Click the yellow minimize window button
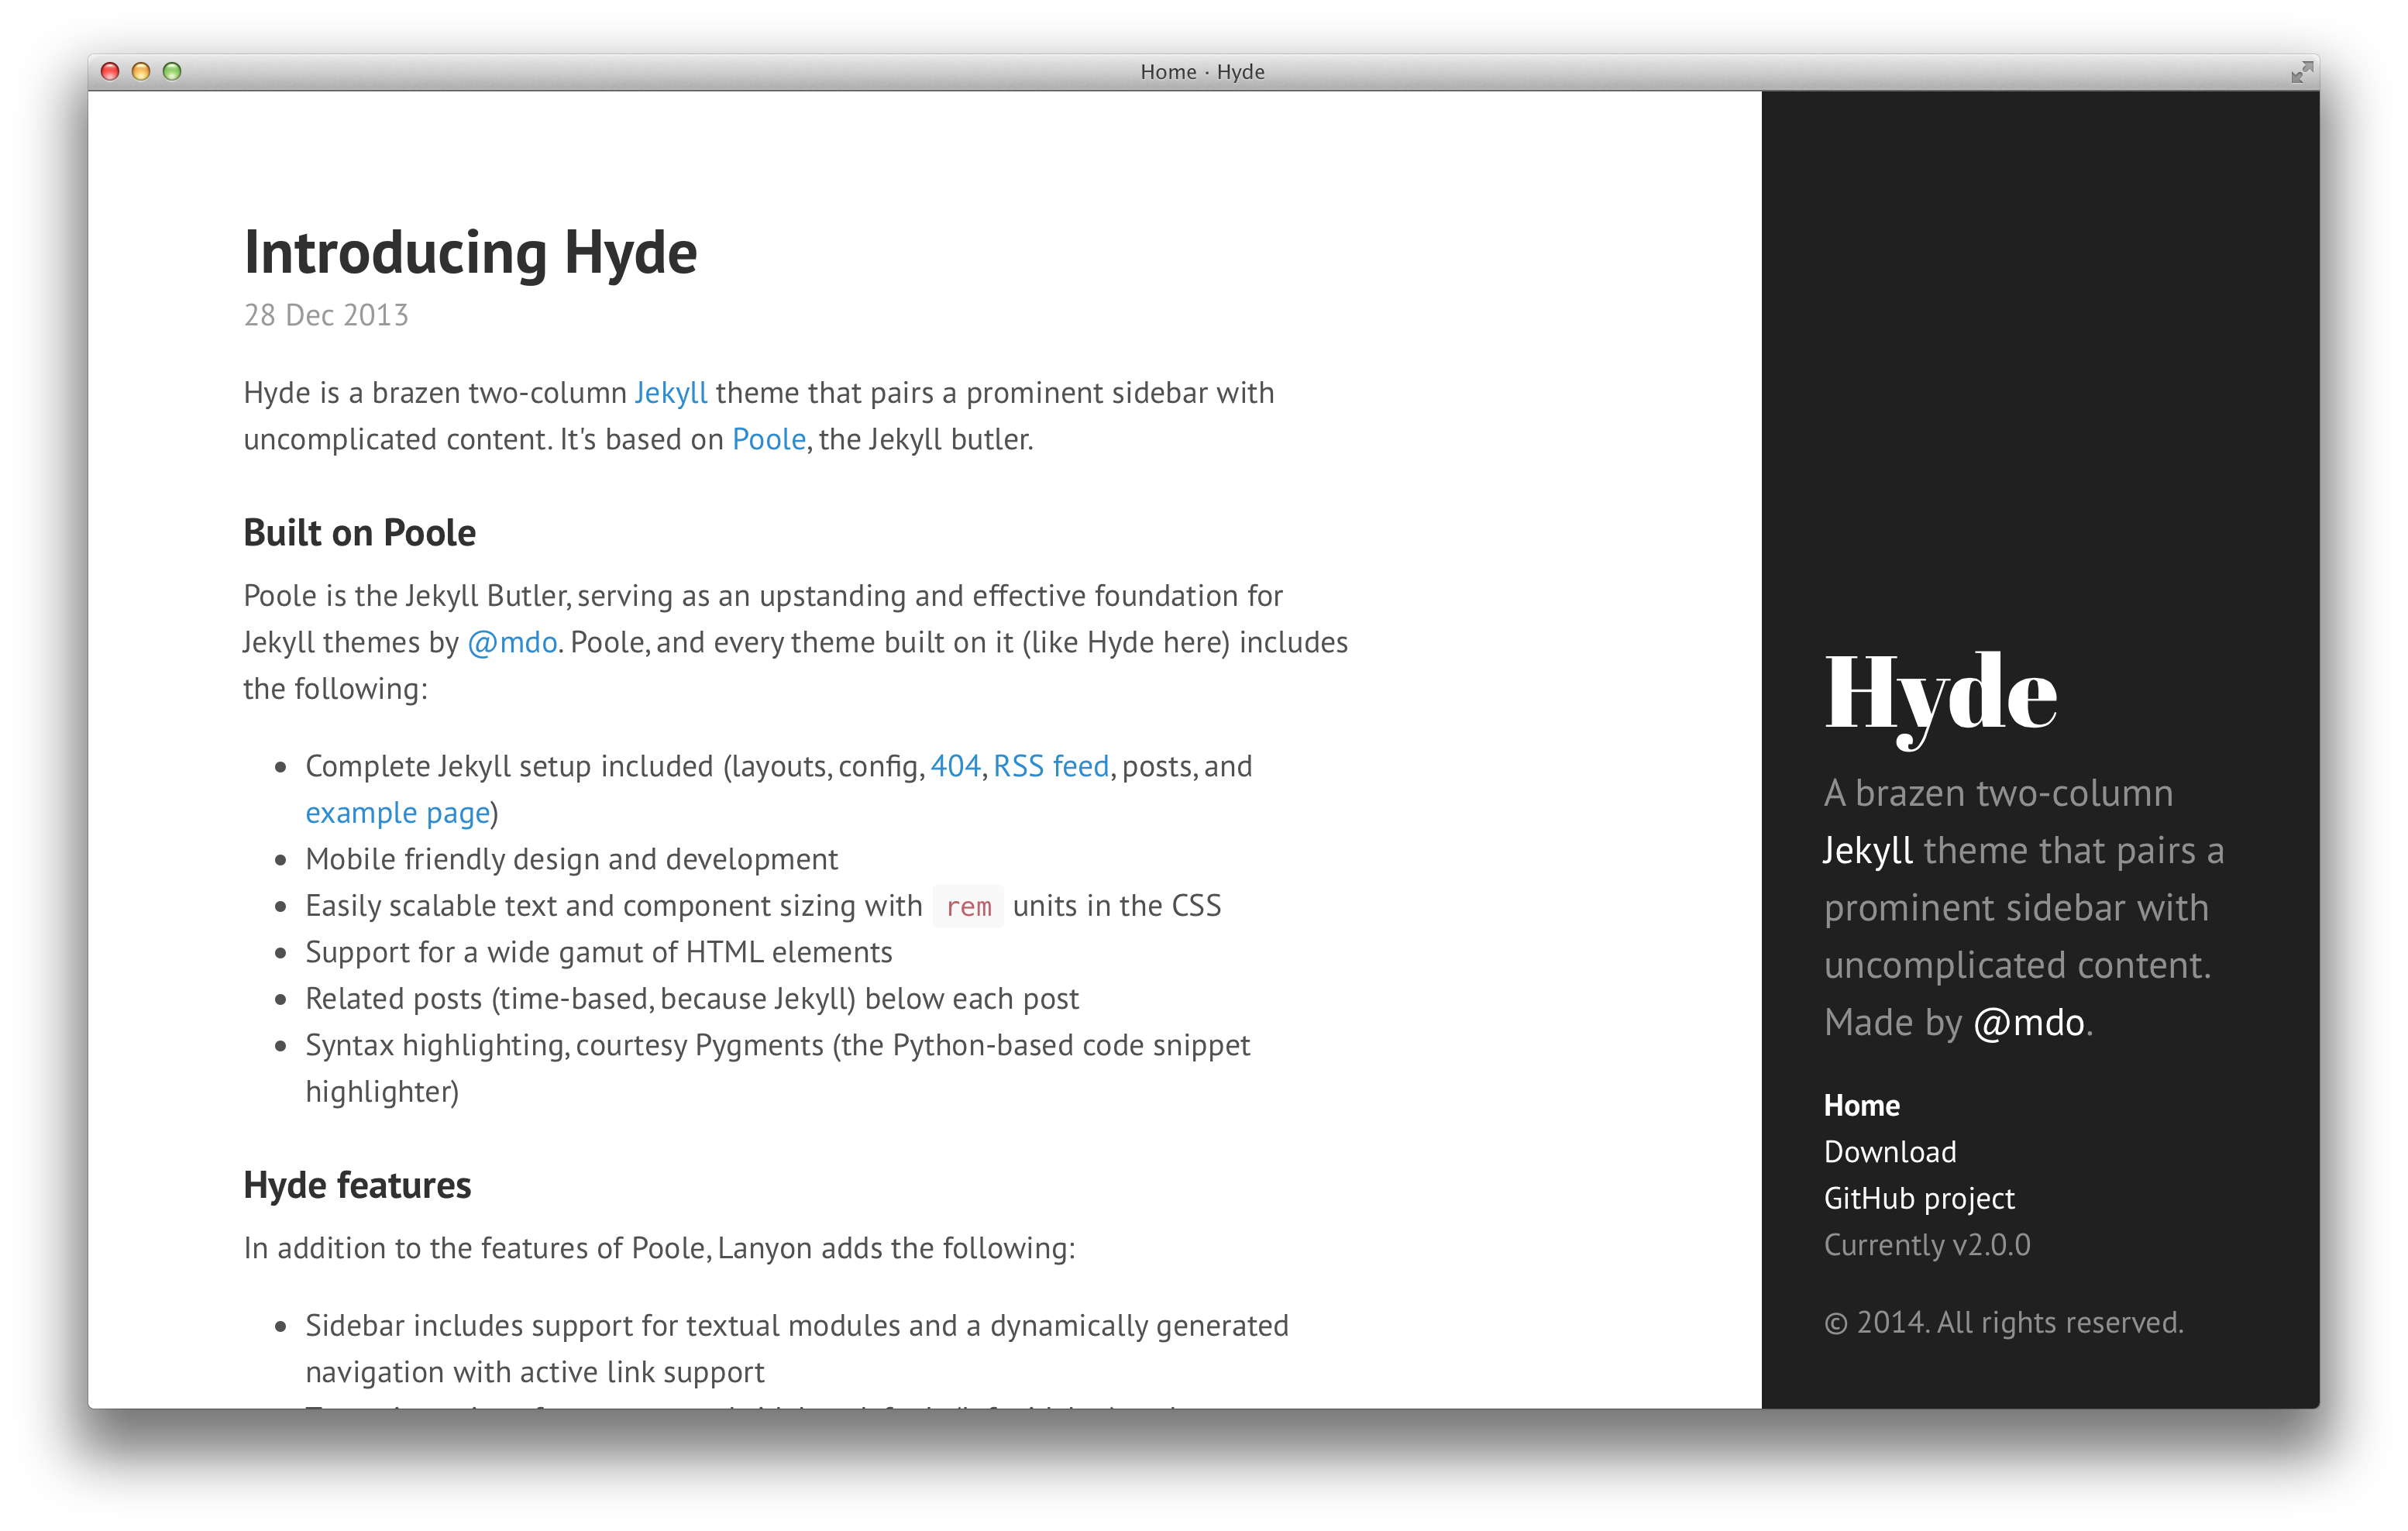 141,71
